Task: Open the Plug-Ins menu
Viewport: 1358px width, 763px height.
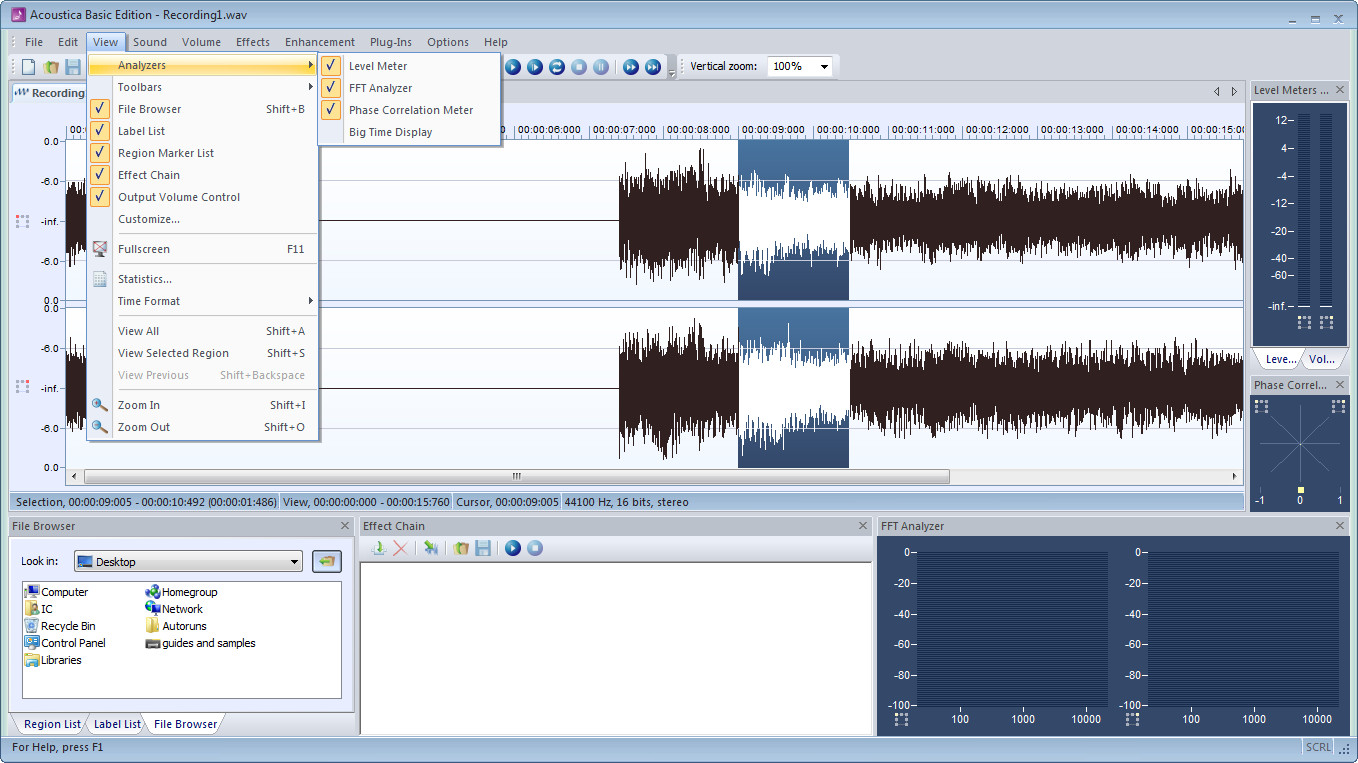Action: point(390,42)
